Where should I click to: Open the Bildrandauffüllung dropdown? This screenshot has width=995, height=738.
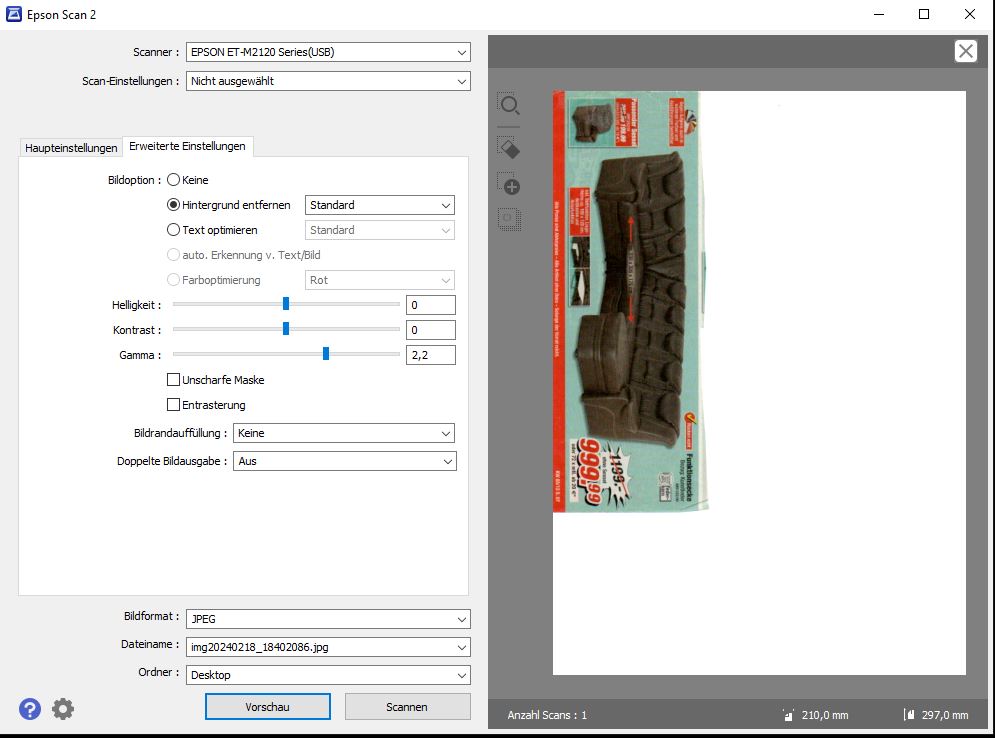click(x=344, y=433)
